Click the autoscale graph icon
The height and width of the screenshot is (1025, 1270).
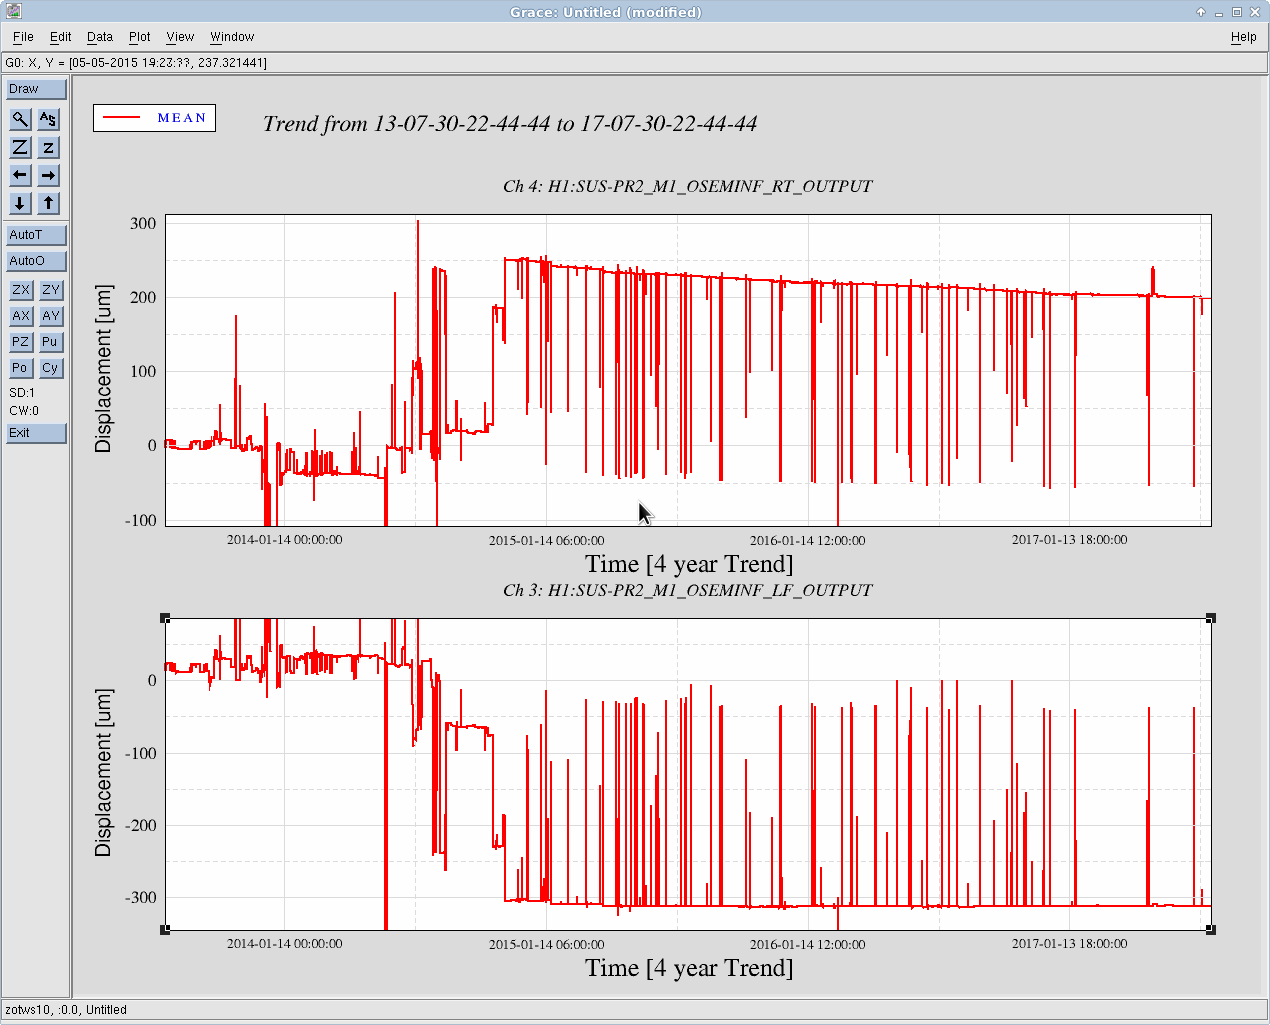tap(48, 119)
